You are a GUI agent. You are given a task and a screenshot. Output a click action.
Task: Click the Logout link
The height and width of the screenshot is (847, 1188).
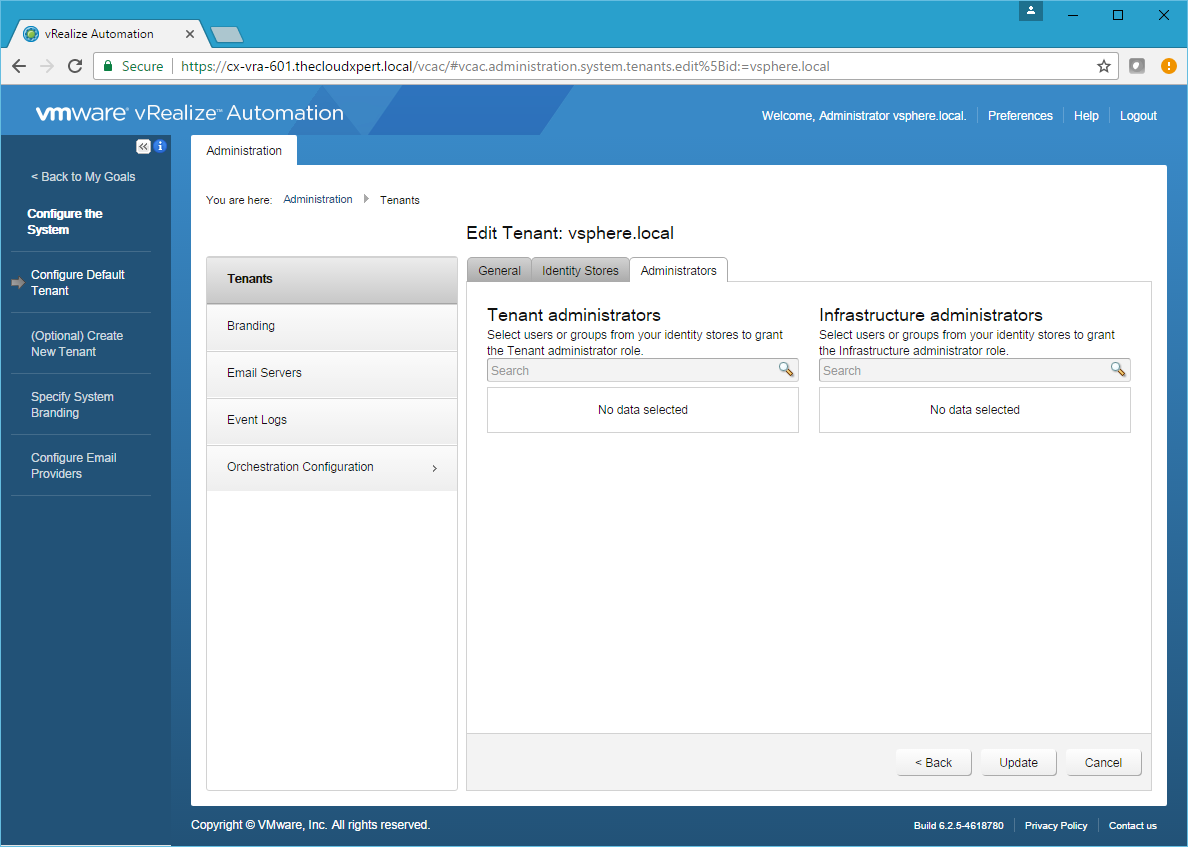(1138, 116)
